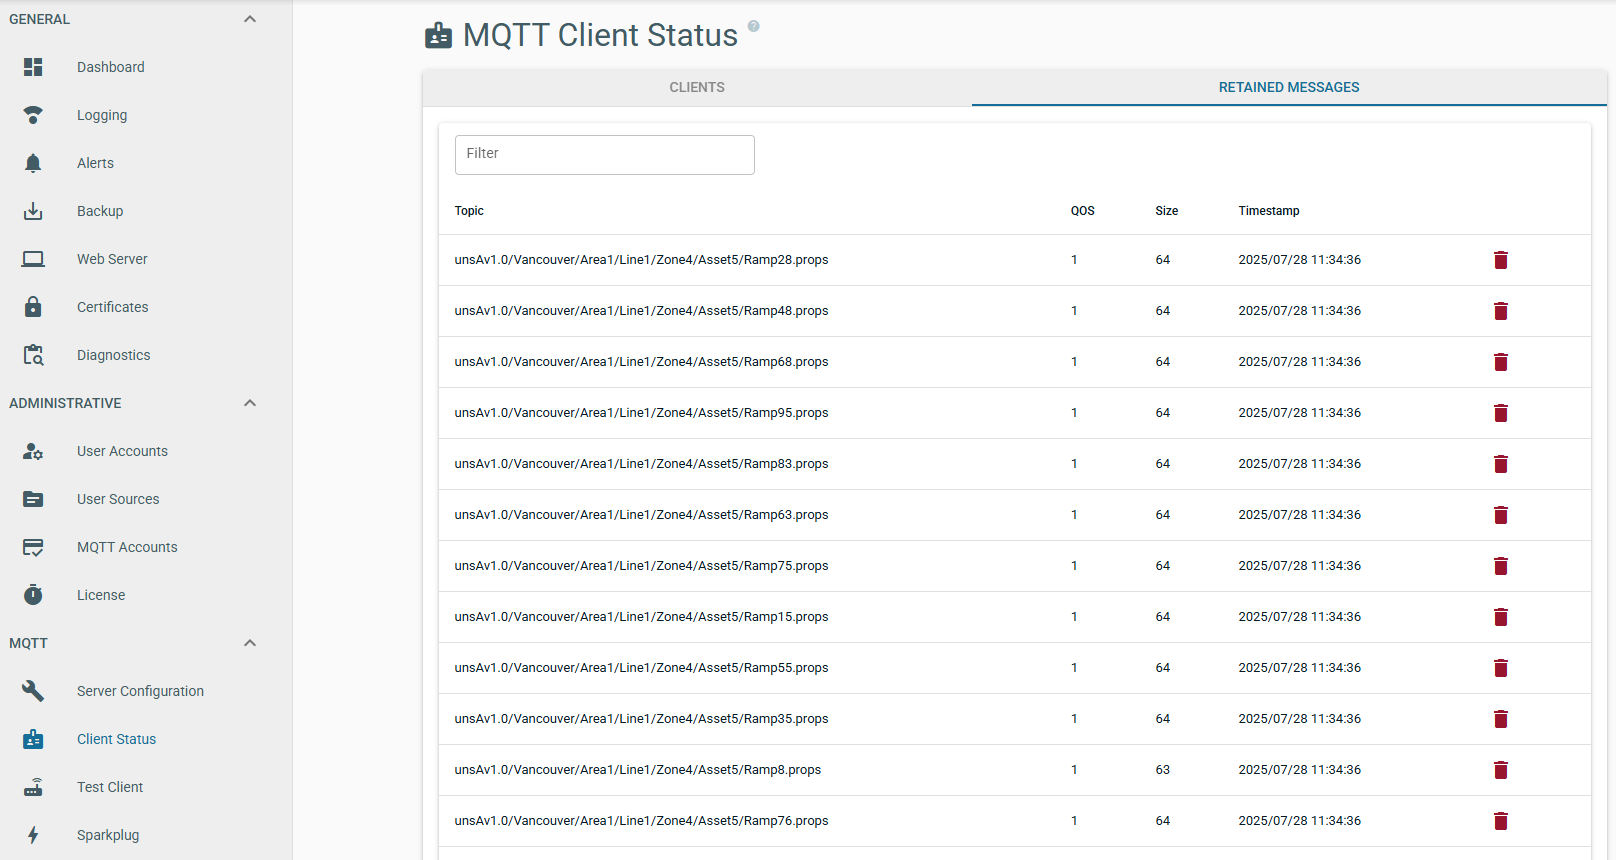This screenshot has height=860, width=1616.
Task: Click trash icon for Ramp95.props topic
Action: coord(1500,413)
